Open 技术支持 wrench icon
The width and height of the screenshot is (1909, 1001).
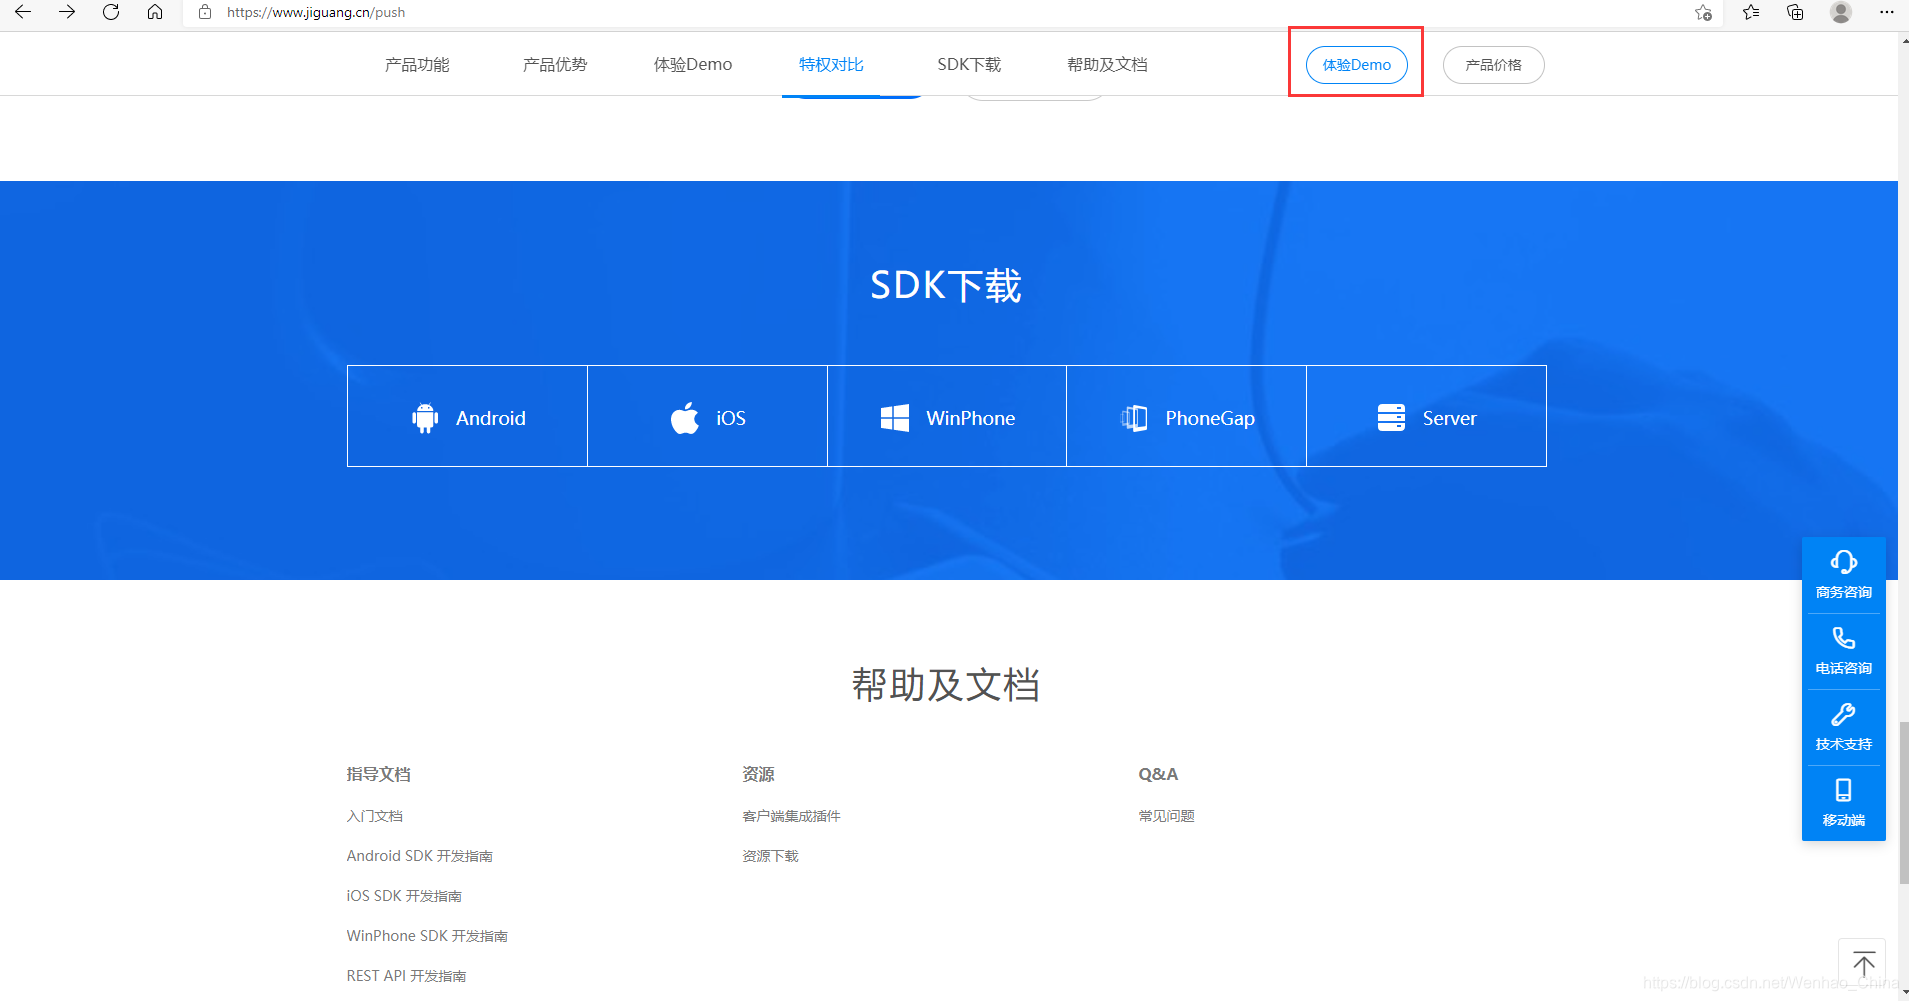click(1844, 714)
